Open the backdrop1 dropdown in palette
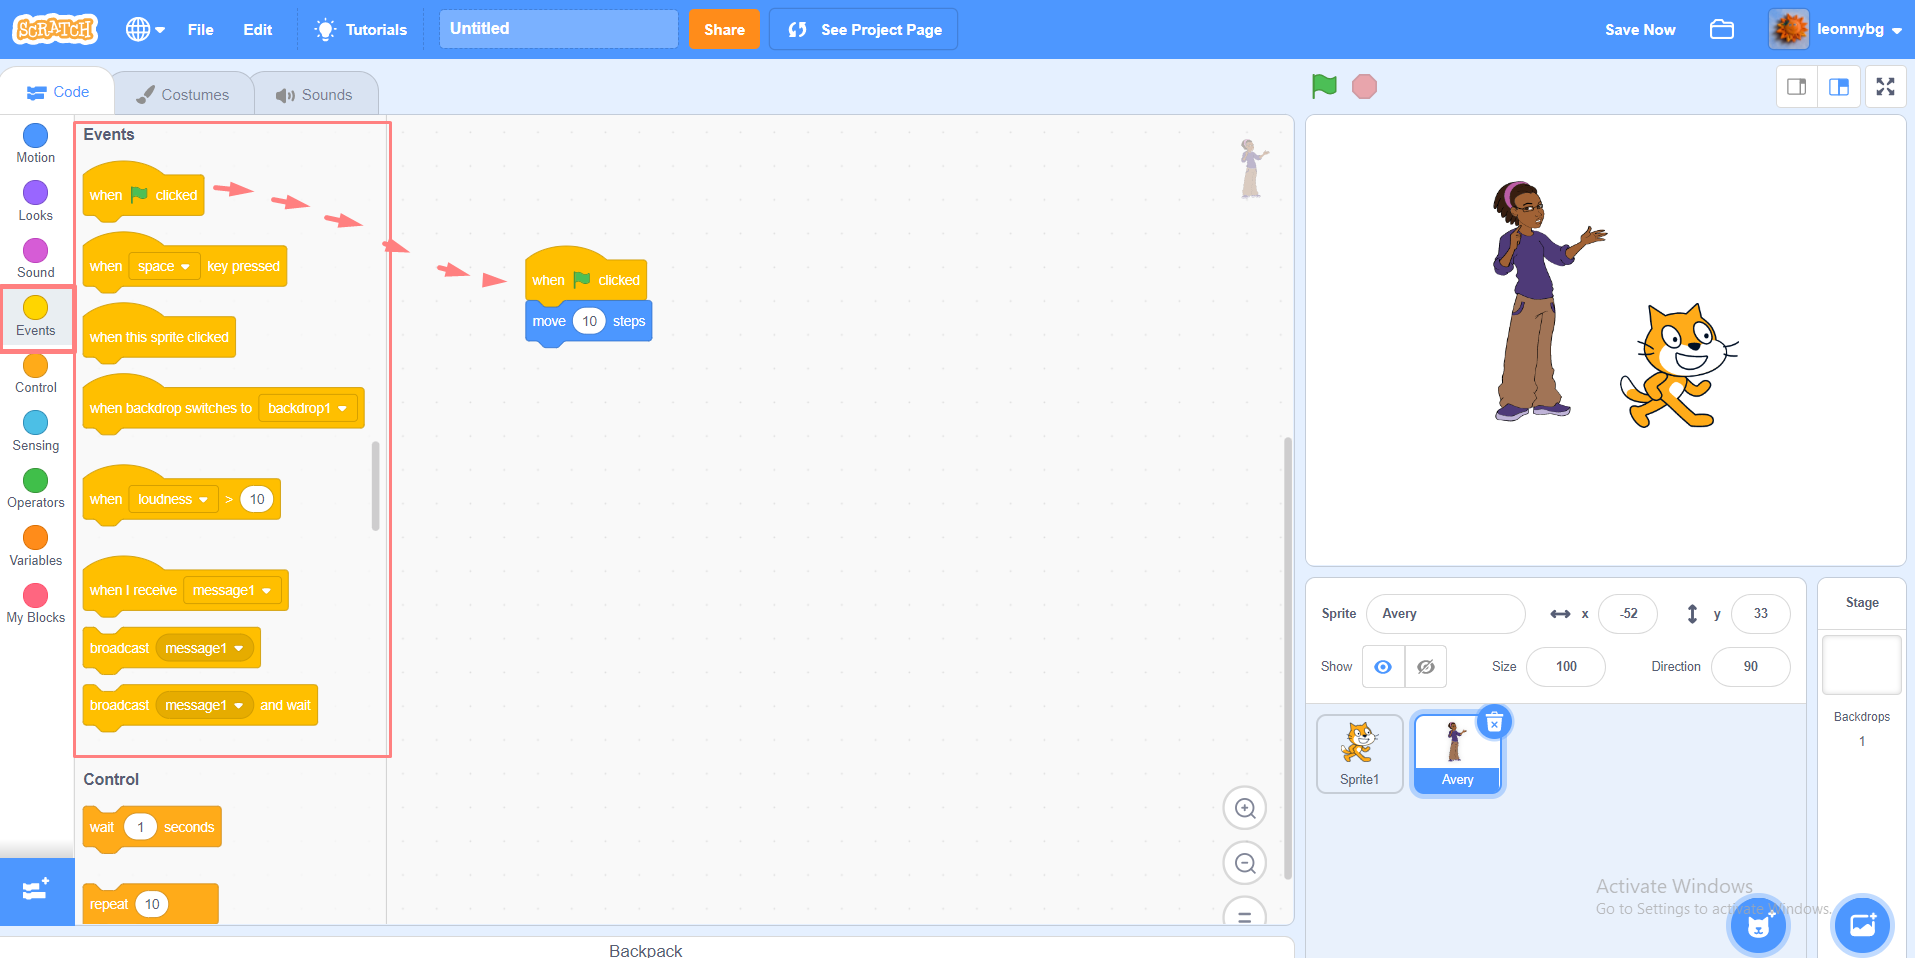1915x958 pixels. point(308,408)
